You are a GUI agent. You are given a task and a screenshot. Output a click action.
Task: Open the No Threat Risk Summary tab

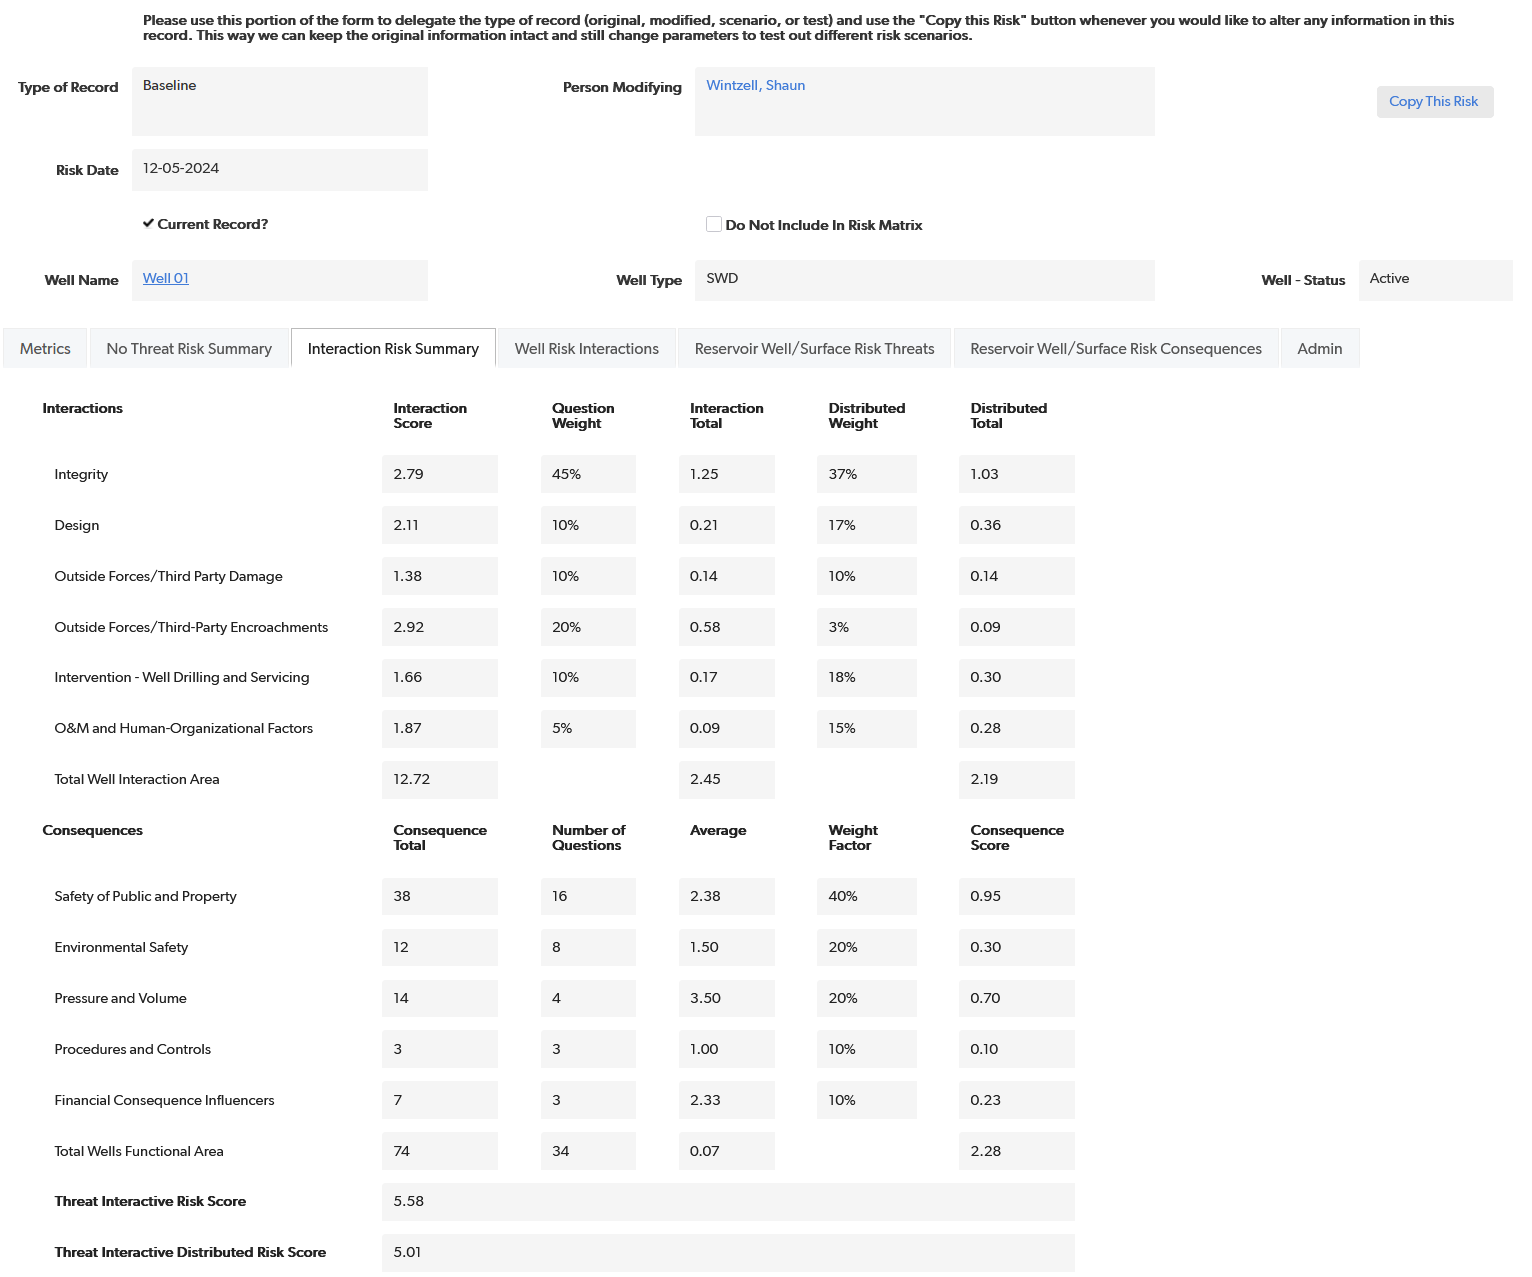pos(189,349)
